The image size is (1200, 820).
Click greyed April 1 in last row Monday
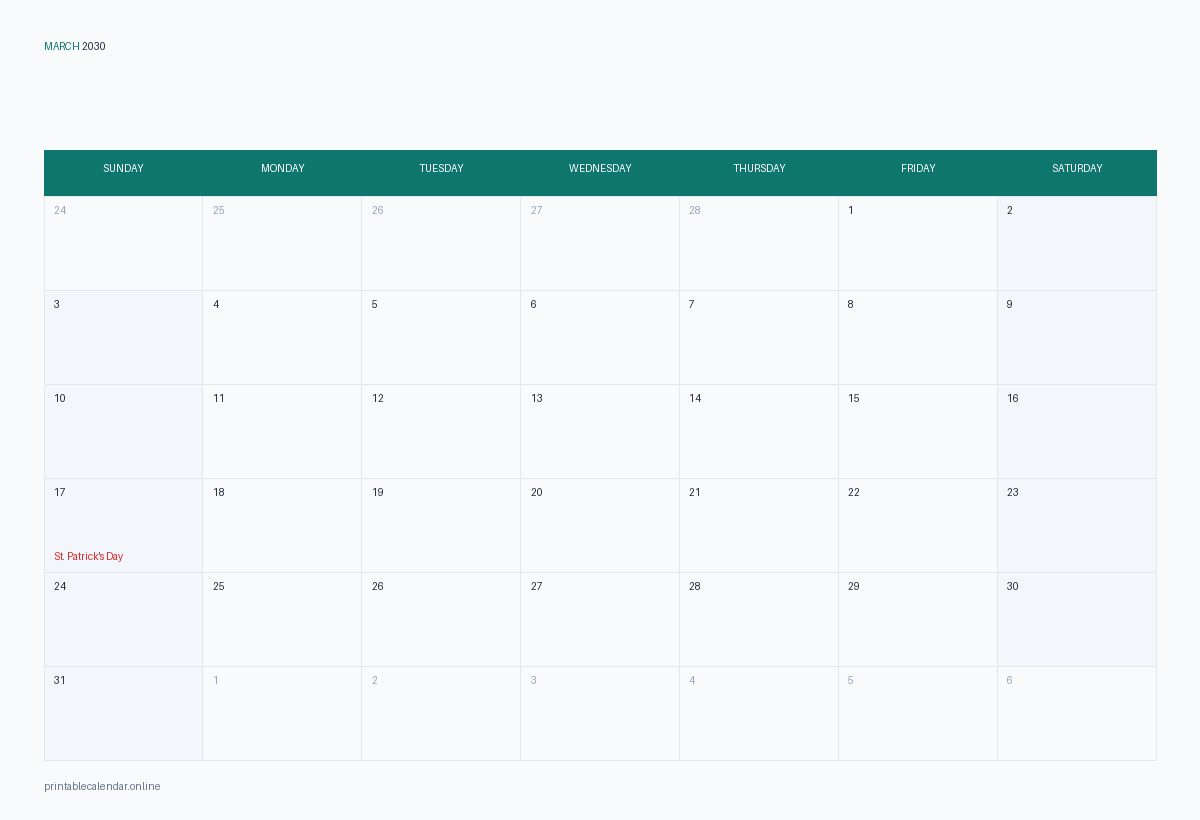click(282, 713)
